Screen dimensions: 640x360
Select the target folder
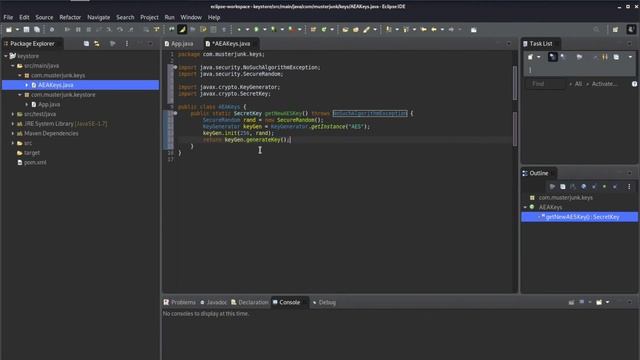coord(32,153)
